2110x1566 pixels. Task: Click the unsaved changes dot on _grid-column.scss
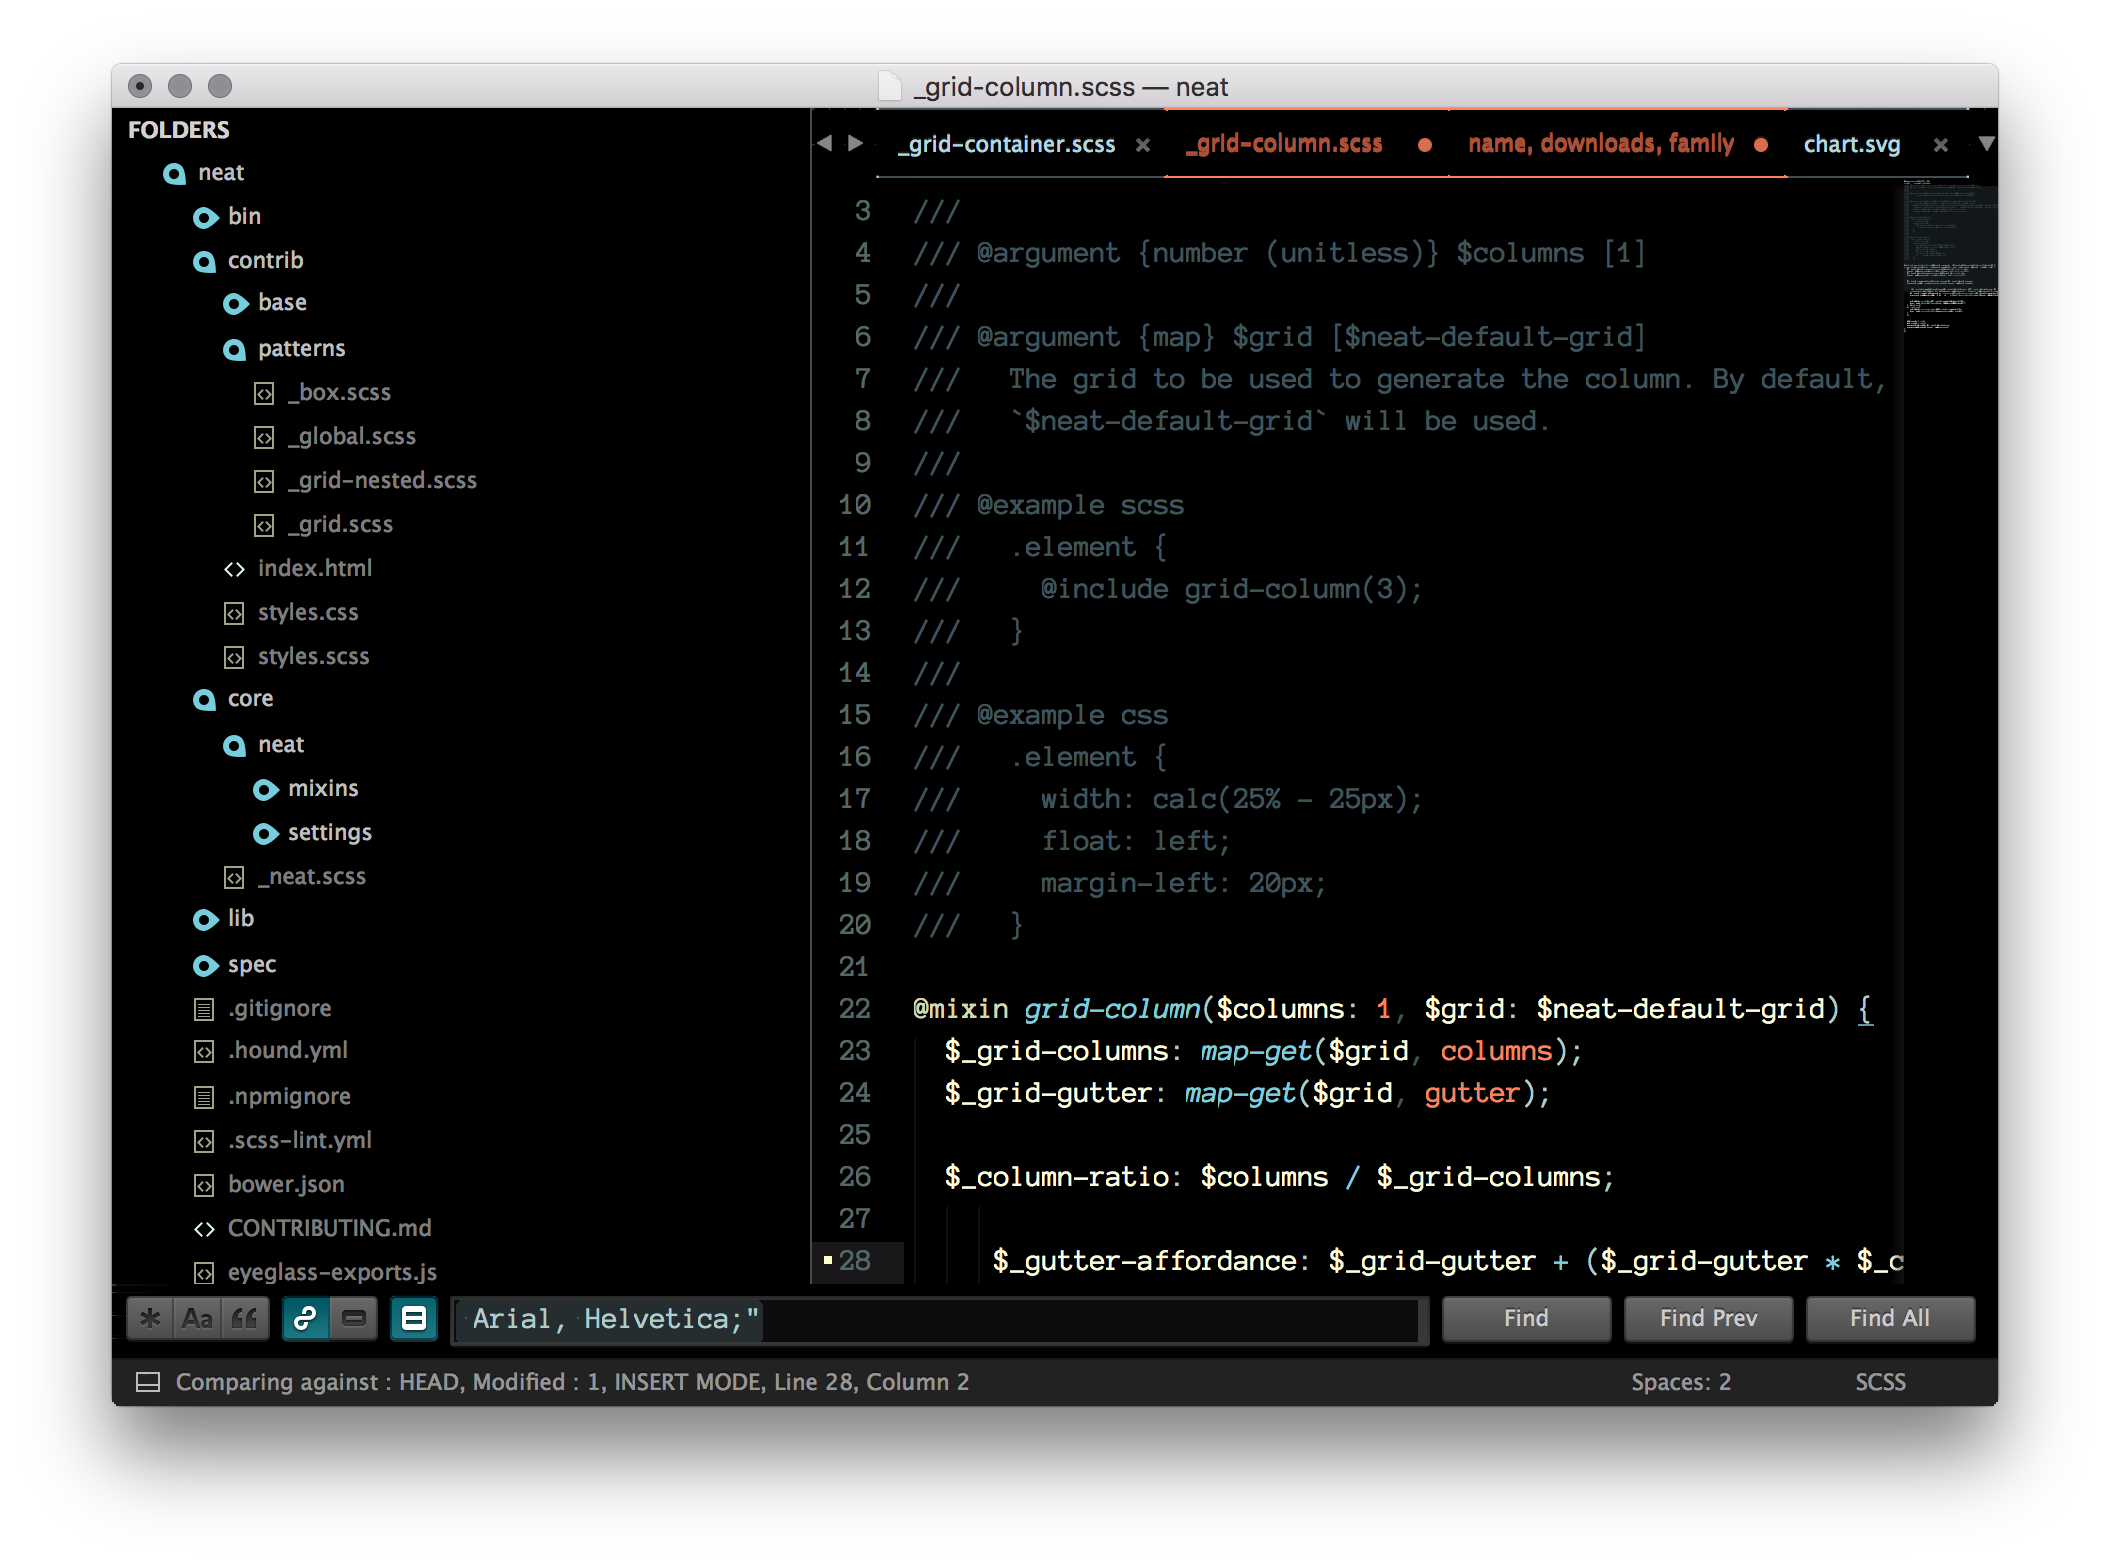[x=1424, y=144]
